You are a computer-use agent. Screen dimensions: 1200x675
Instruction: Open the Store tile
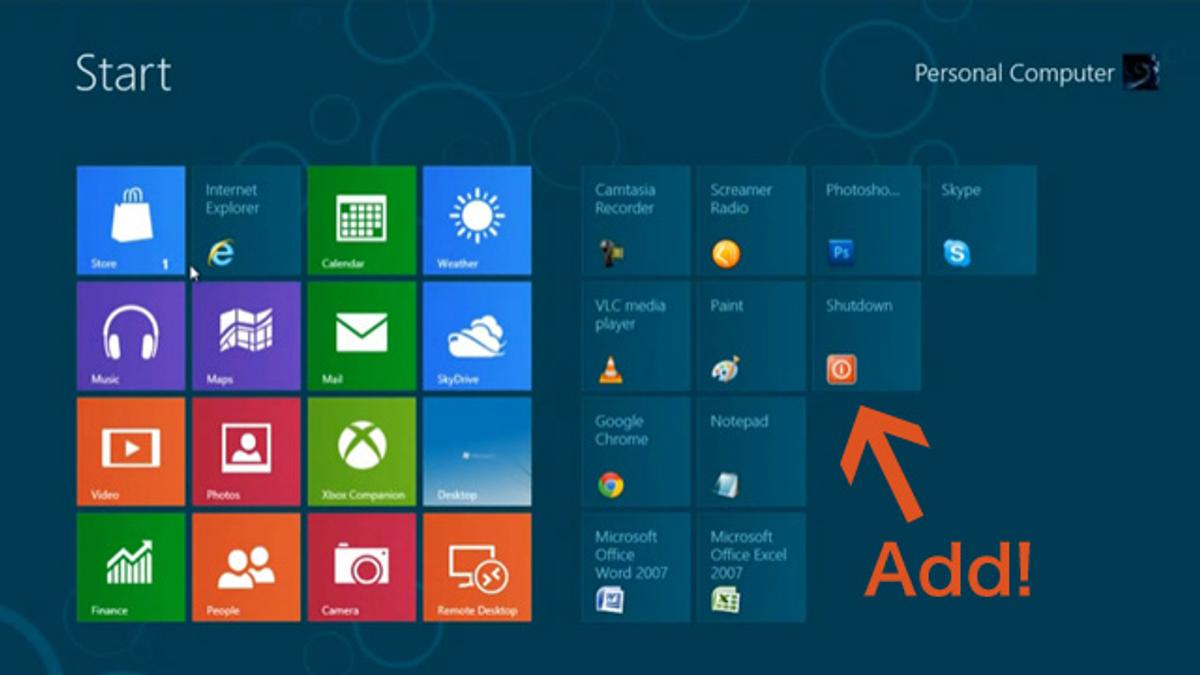point(131,220)
